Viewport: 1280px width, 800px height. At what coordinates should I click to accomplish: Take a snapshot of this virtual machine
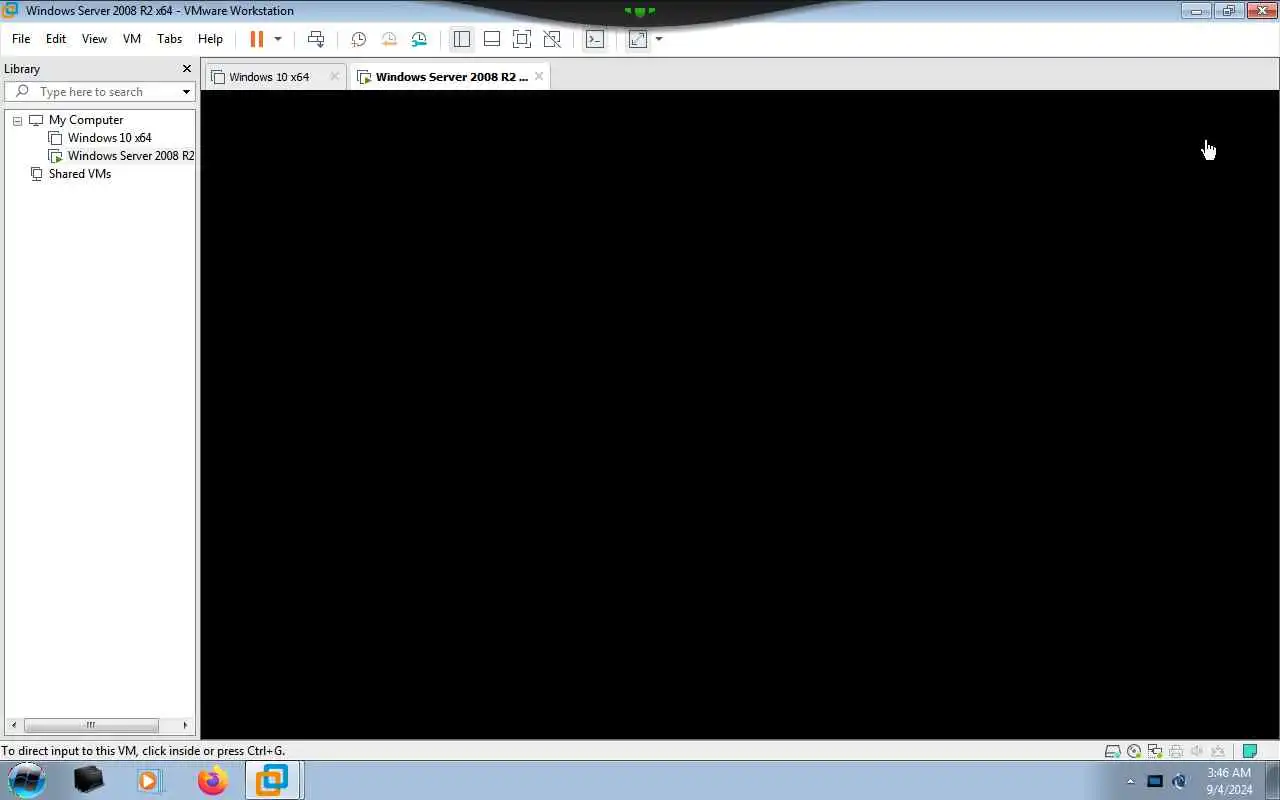tap(358, 39)
